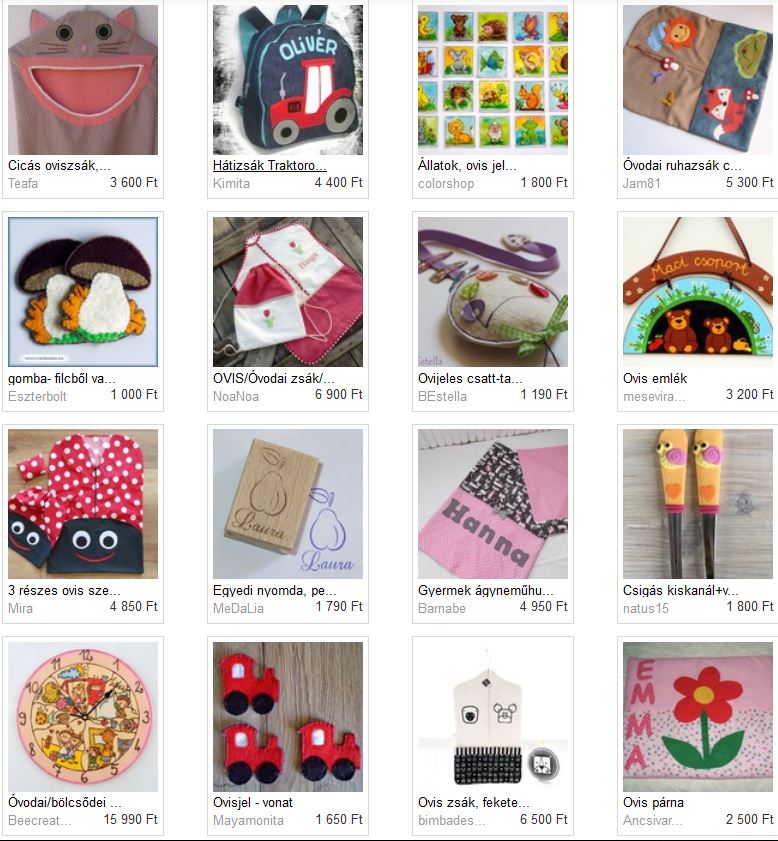Open the OVIS/Óvodai zsák/... listing title
The width and height of the screenshot is (778, 841).
coord(273,378)
